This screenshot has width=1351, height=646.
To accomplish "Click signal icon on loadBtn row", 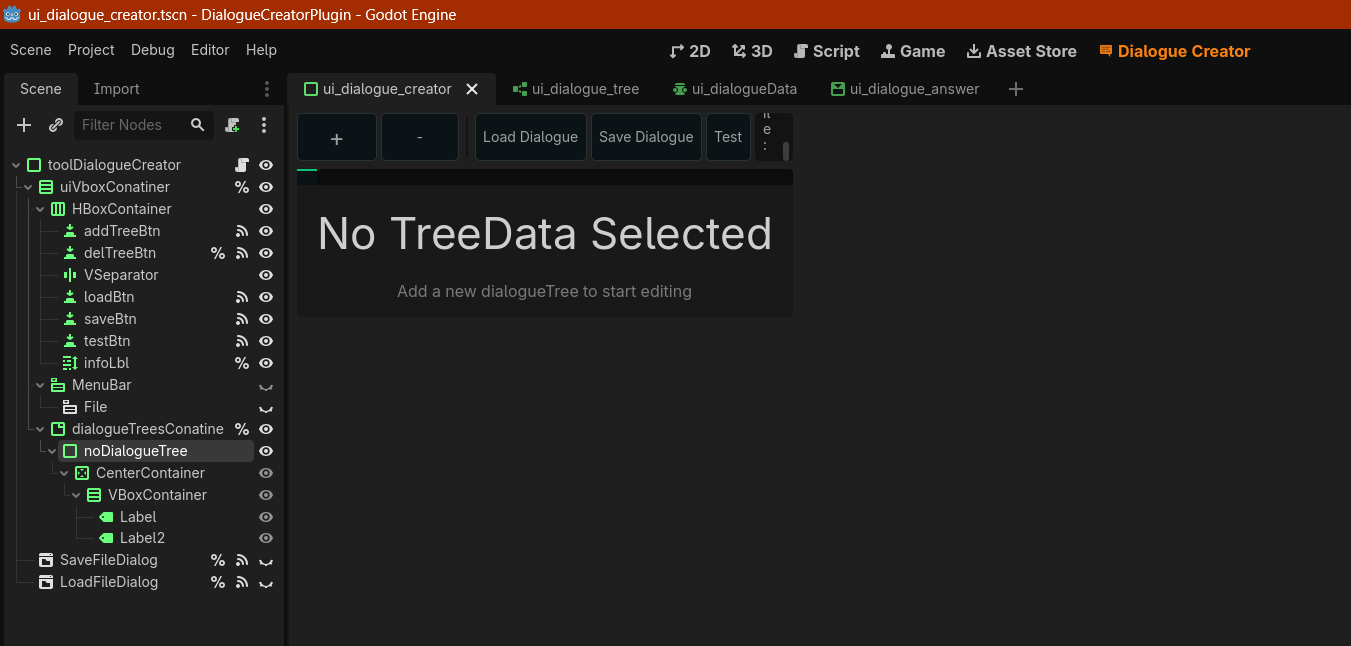I will [x=241, y=297].
